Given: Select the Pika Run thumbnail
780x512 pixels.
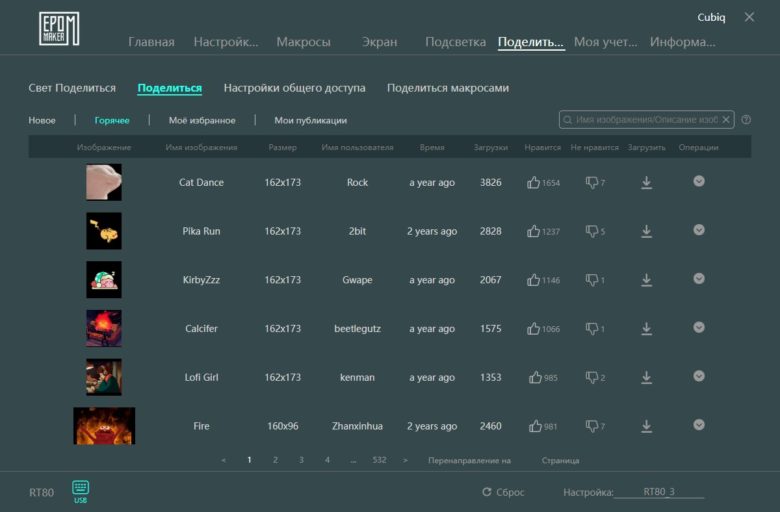Looking at the screenshot, I should click(x=104, y=231).
